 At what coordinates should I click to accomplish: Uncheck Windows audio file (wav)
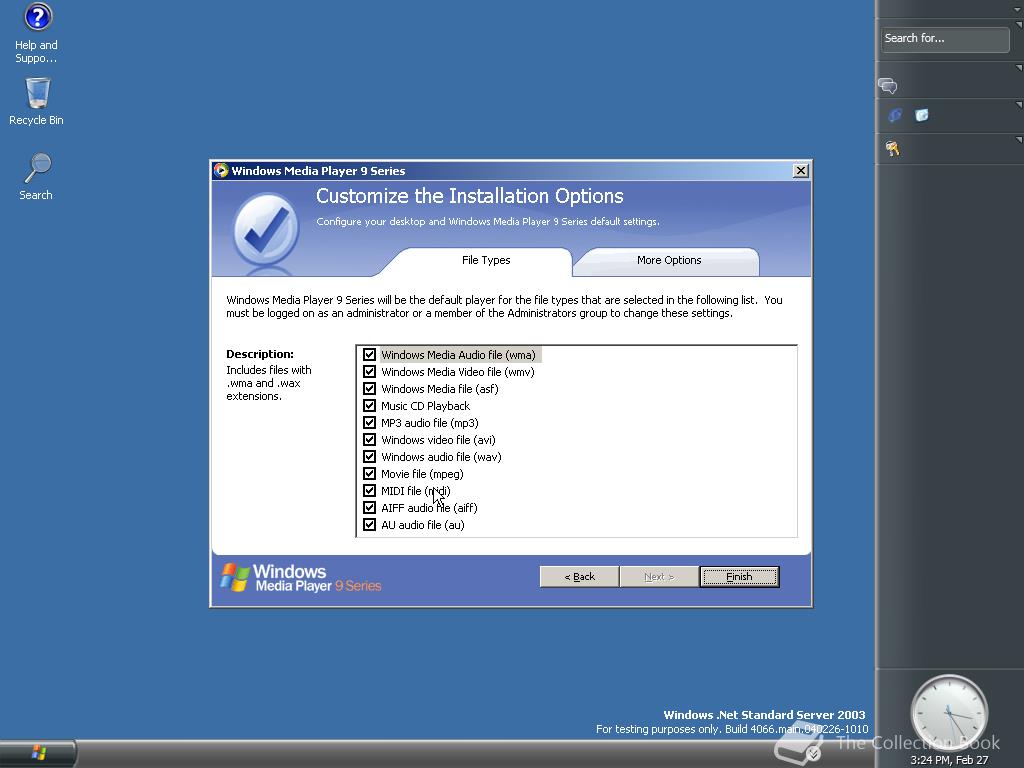370,456
